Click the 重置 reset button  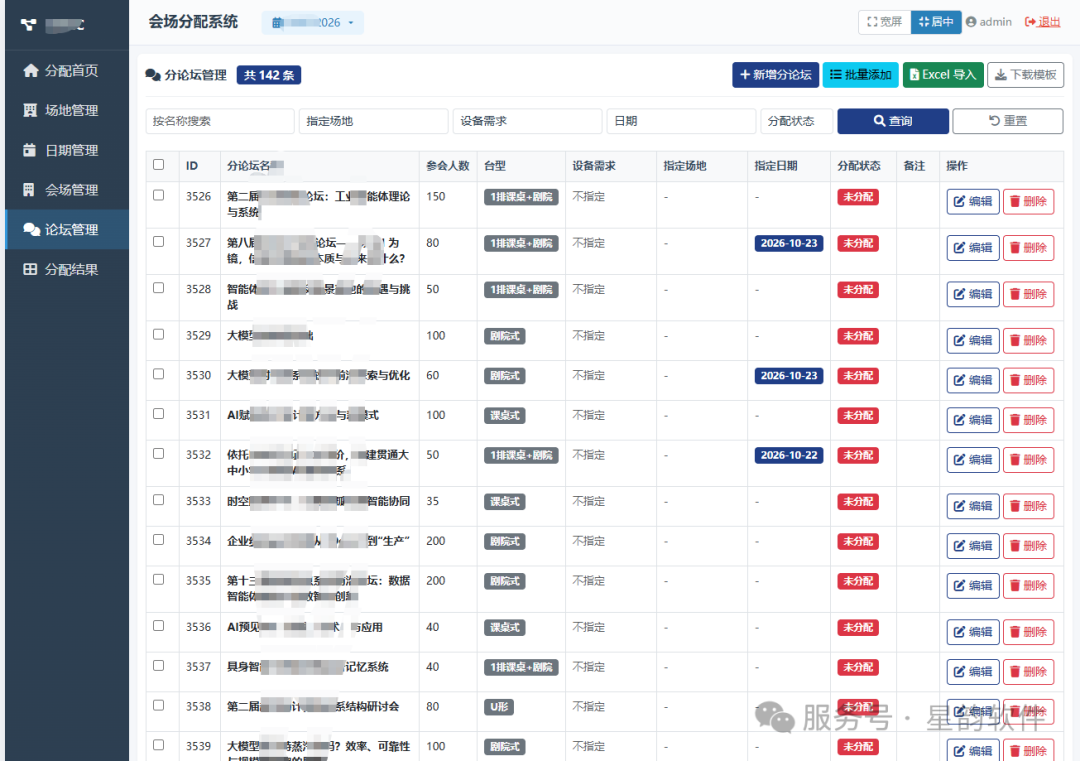pos(1008,121)
